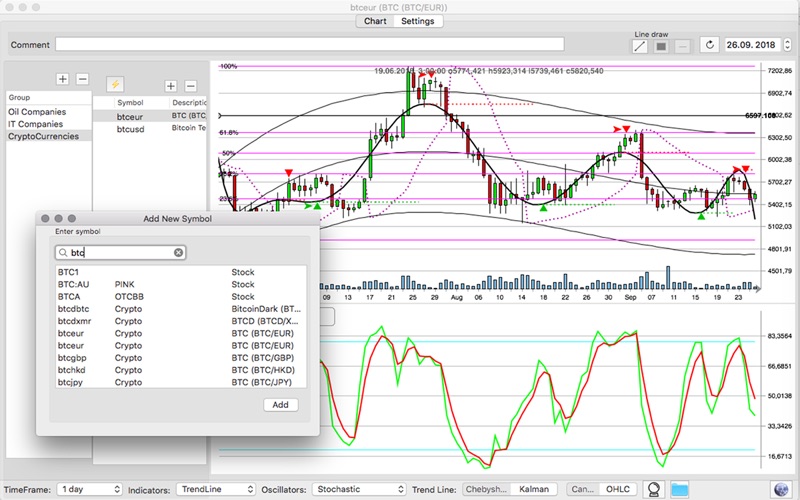
Task: Select the Oil Companies group
Action: [x=49, y=112]
